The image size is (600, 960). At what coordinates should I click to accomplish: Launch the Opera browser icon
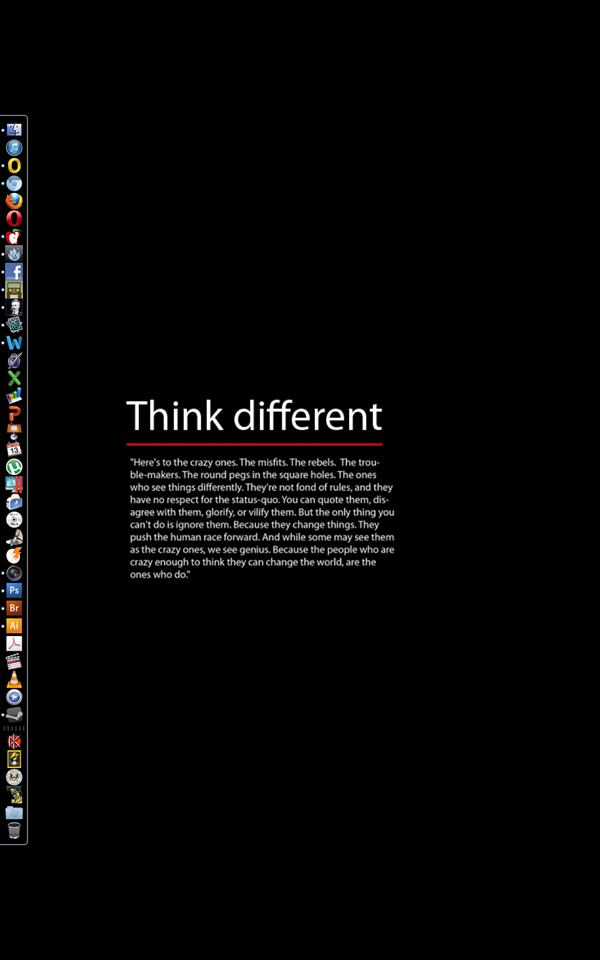coord(14,219)
